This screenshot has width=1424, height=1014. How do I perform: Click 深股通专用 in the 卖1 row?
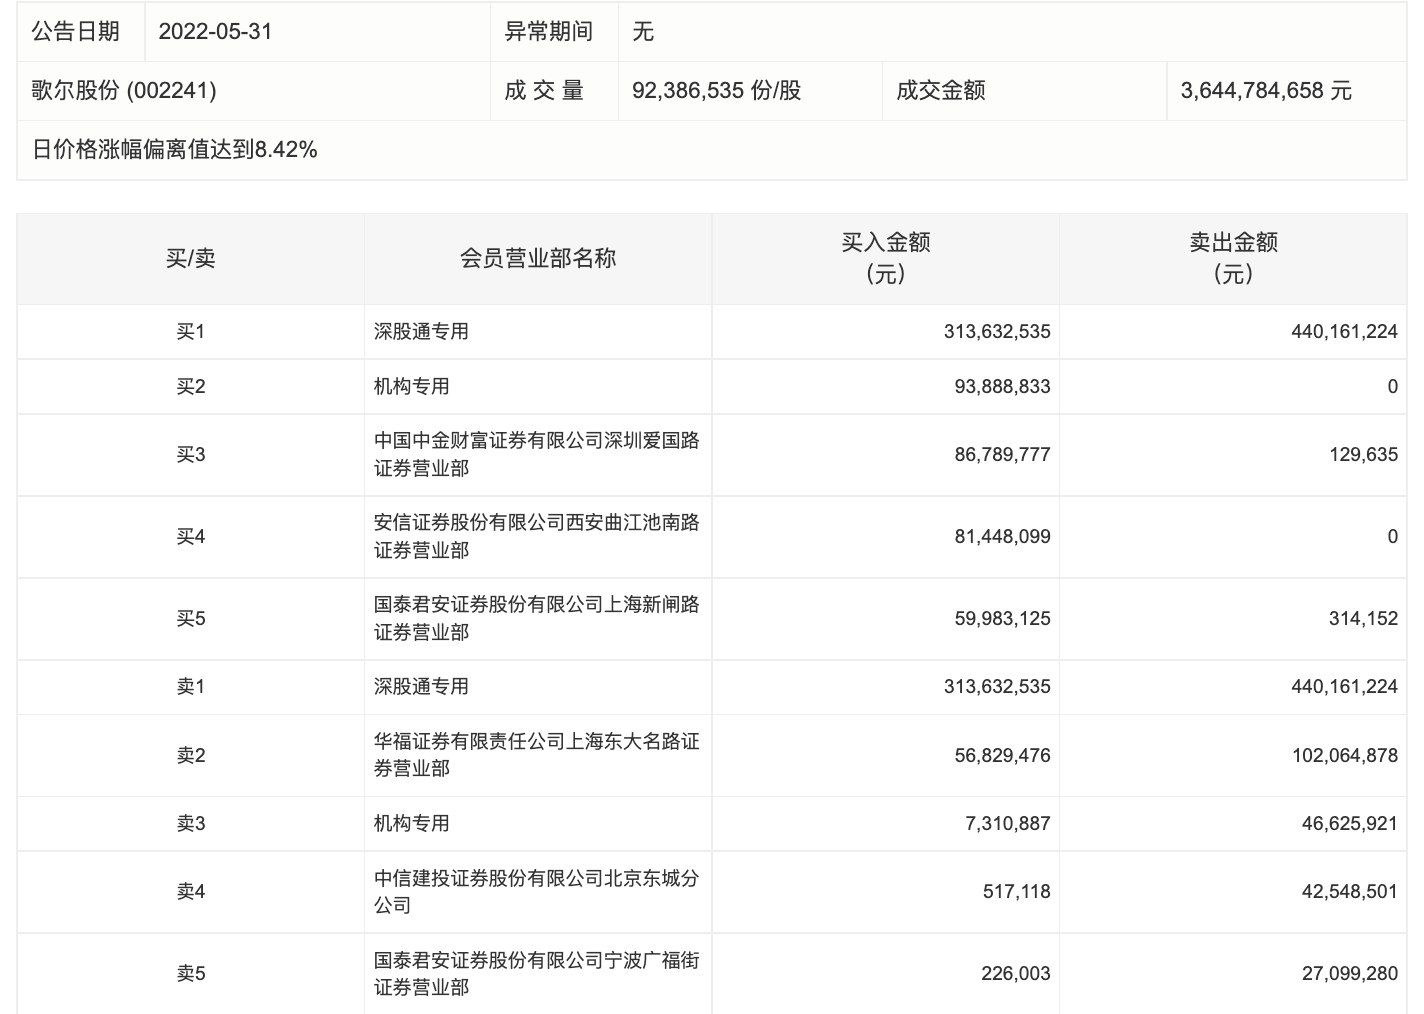pos(421,686)
